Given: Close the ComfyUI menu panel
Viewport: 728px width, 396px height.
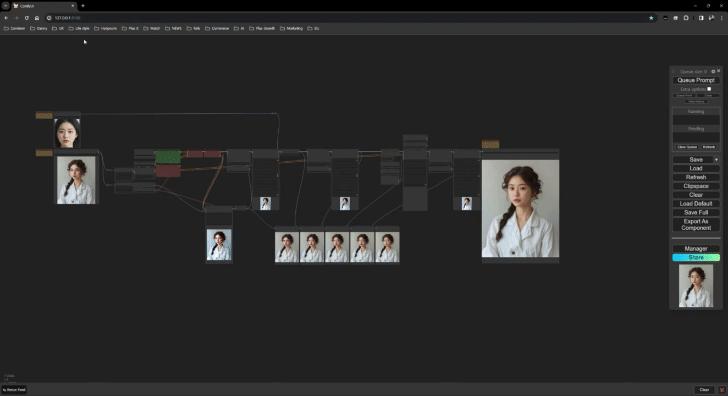Looking at the screenshot, I should coord(719,71).
